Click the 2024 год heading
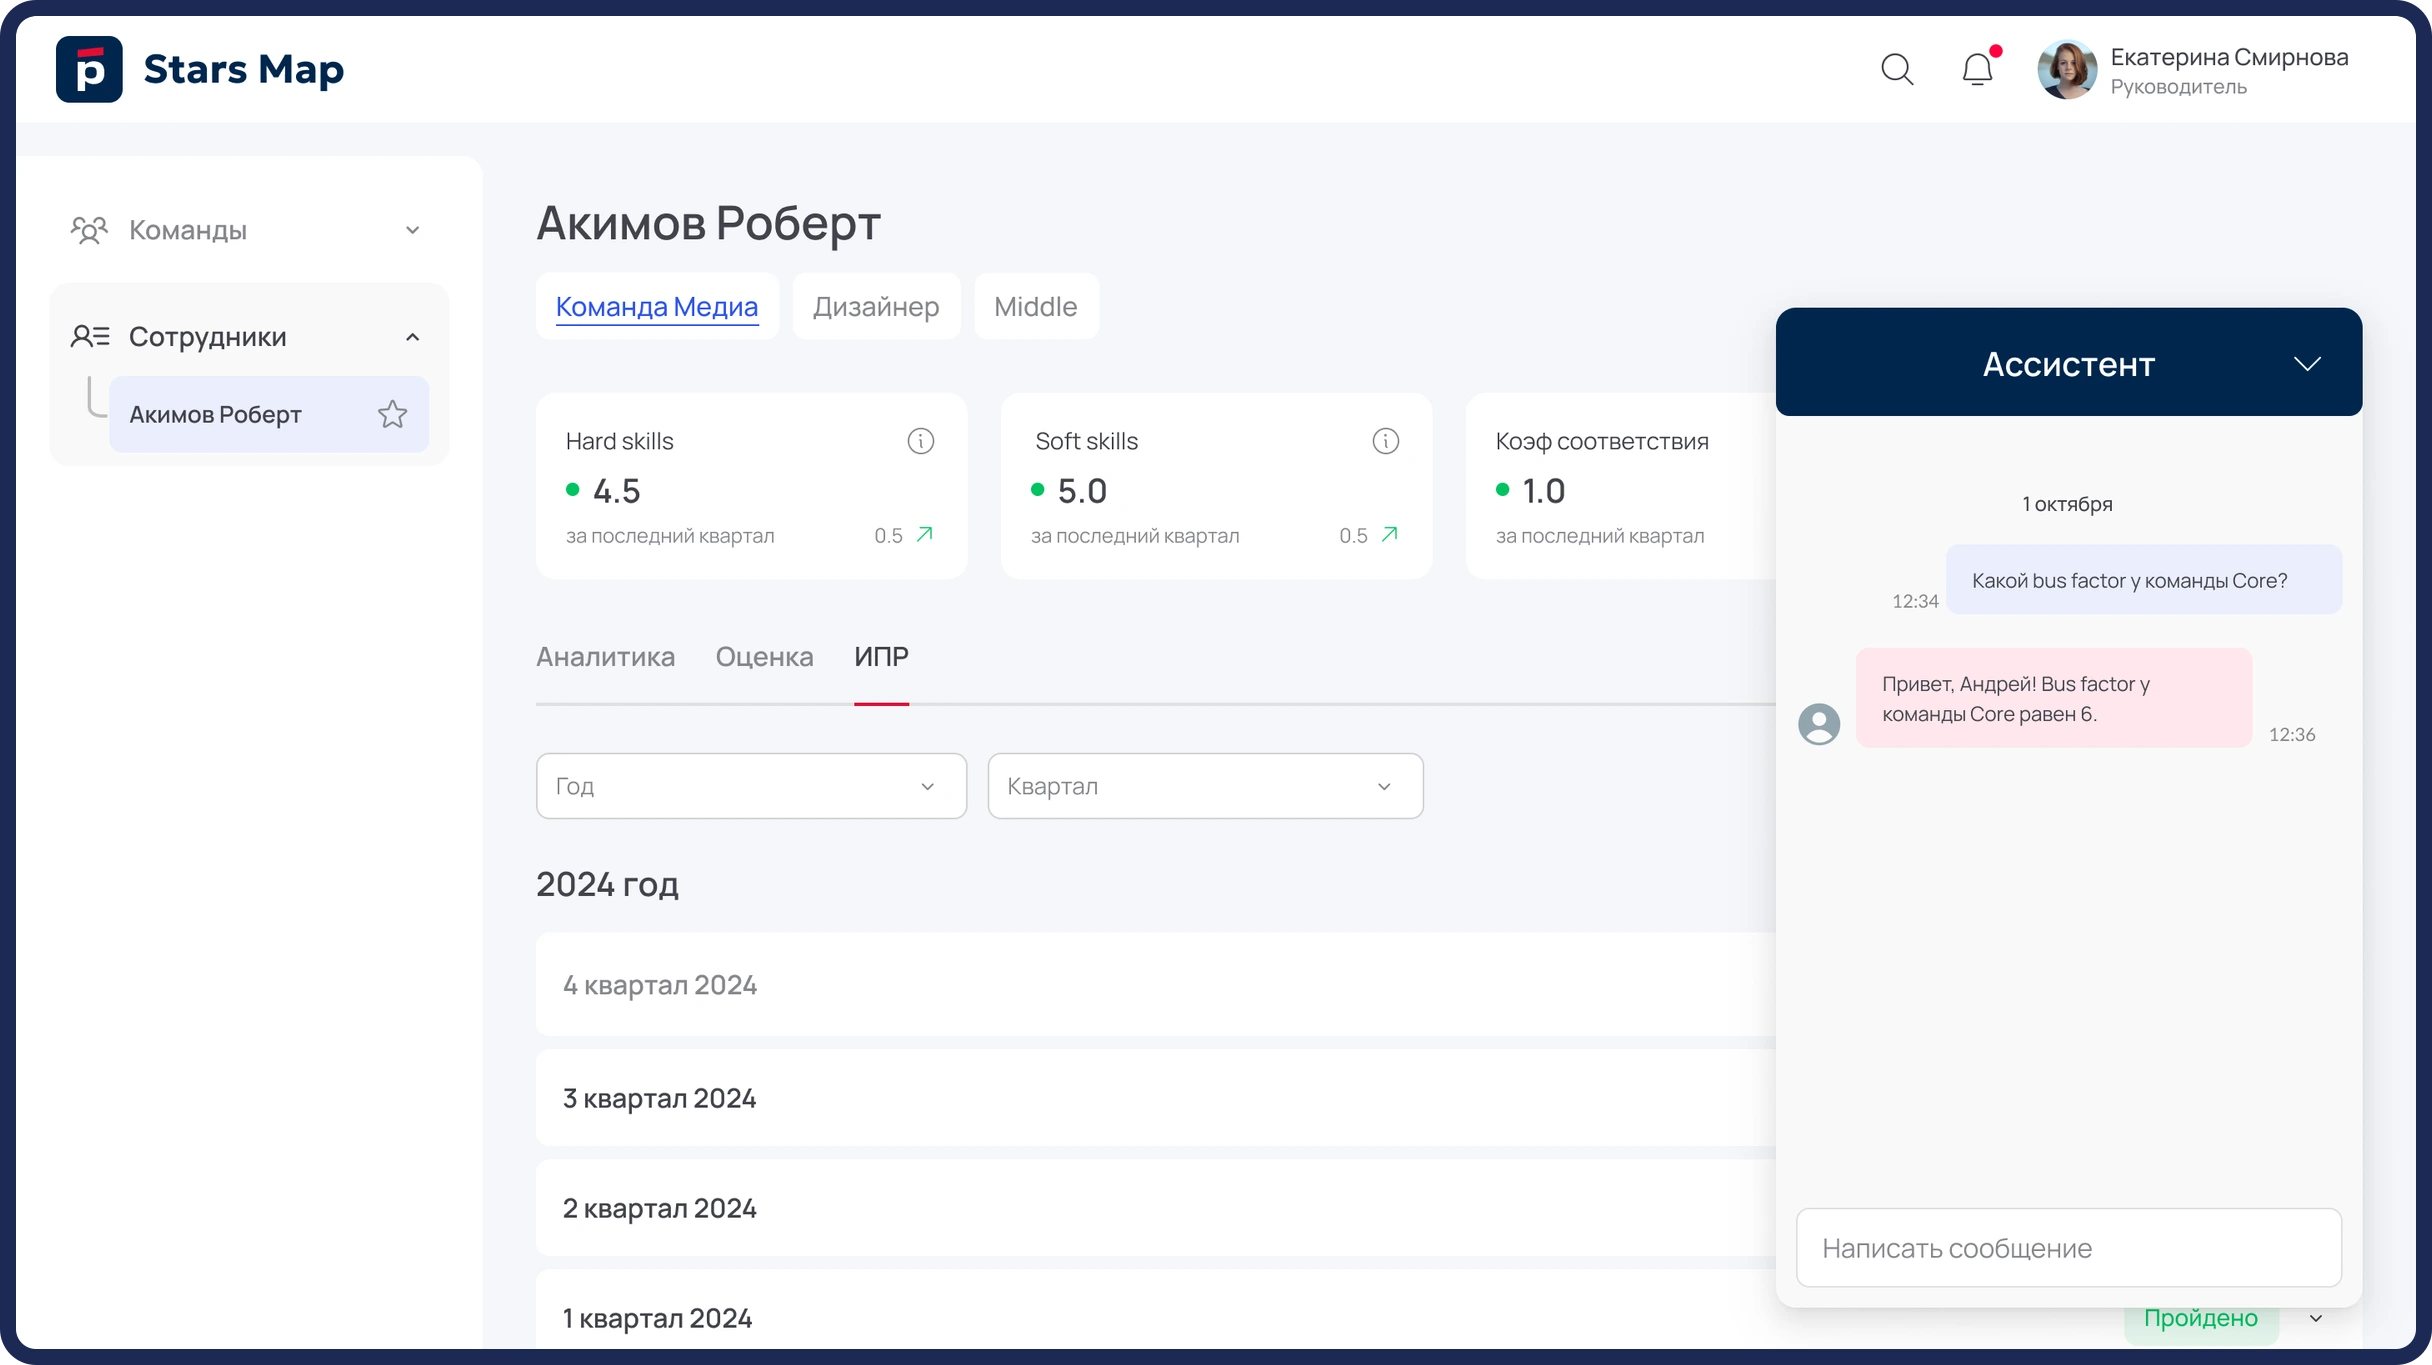This screenshot has height=1365, width=2432. [x=607, y=884]
